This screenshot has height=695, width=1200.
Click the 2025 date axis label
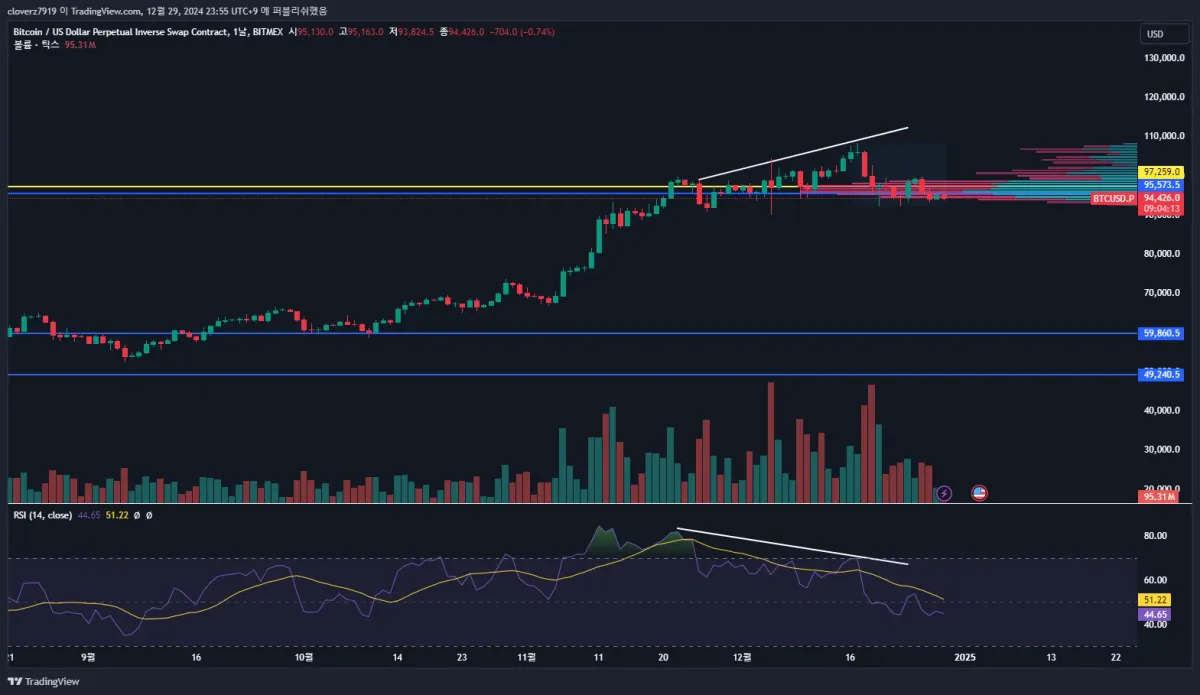click(964, 658)
